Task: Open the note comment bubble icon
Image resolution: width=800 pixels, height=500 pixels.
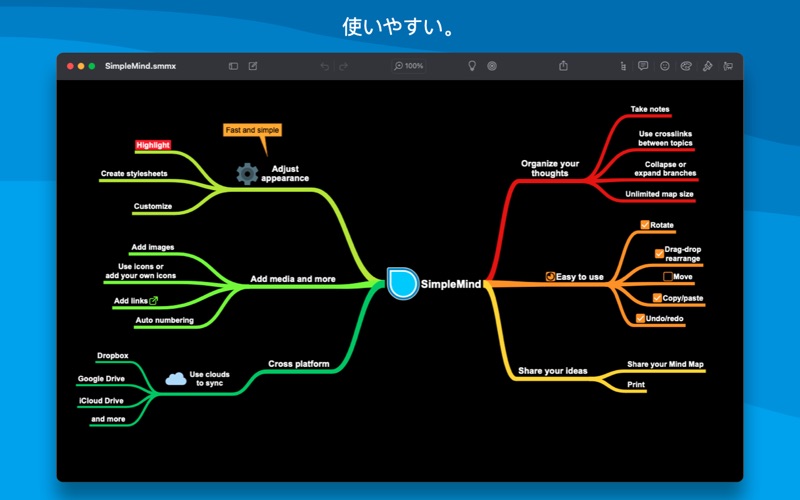Action: pos(643,66)
